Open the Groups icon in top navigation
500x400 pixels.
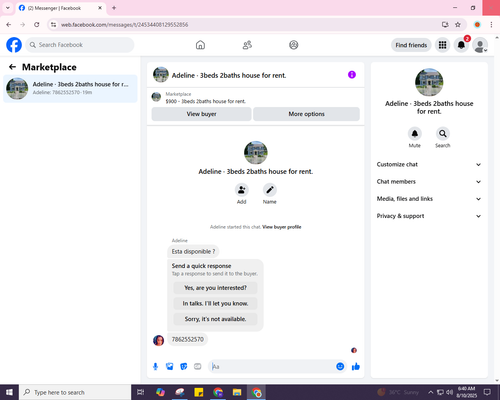(294, 45)
